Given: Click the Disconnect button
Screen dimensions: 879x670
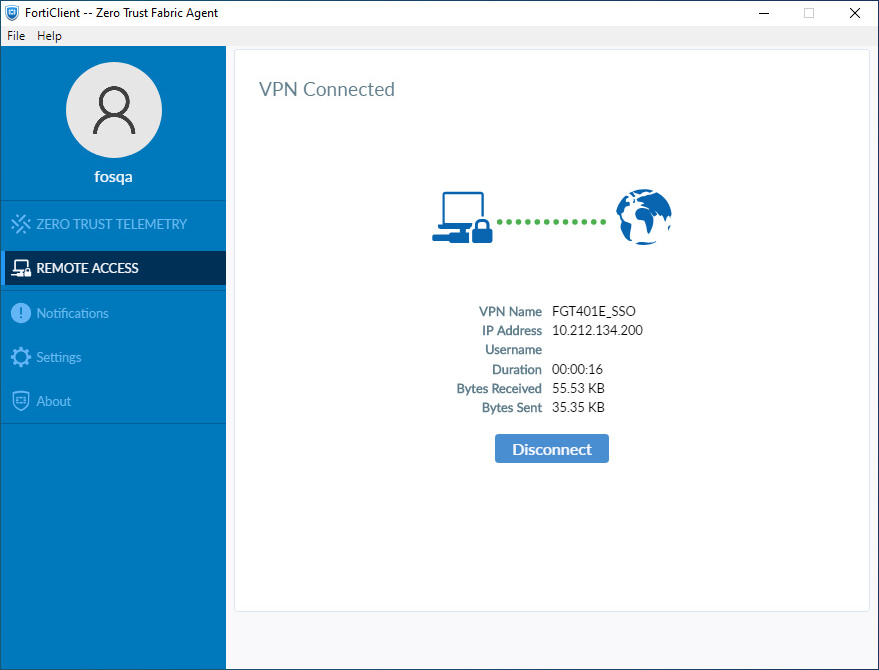Looking at the screenshot, I should point(551,448).
